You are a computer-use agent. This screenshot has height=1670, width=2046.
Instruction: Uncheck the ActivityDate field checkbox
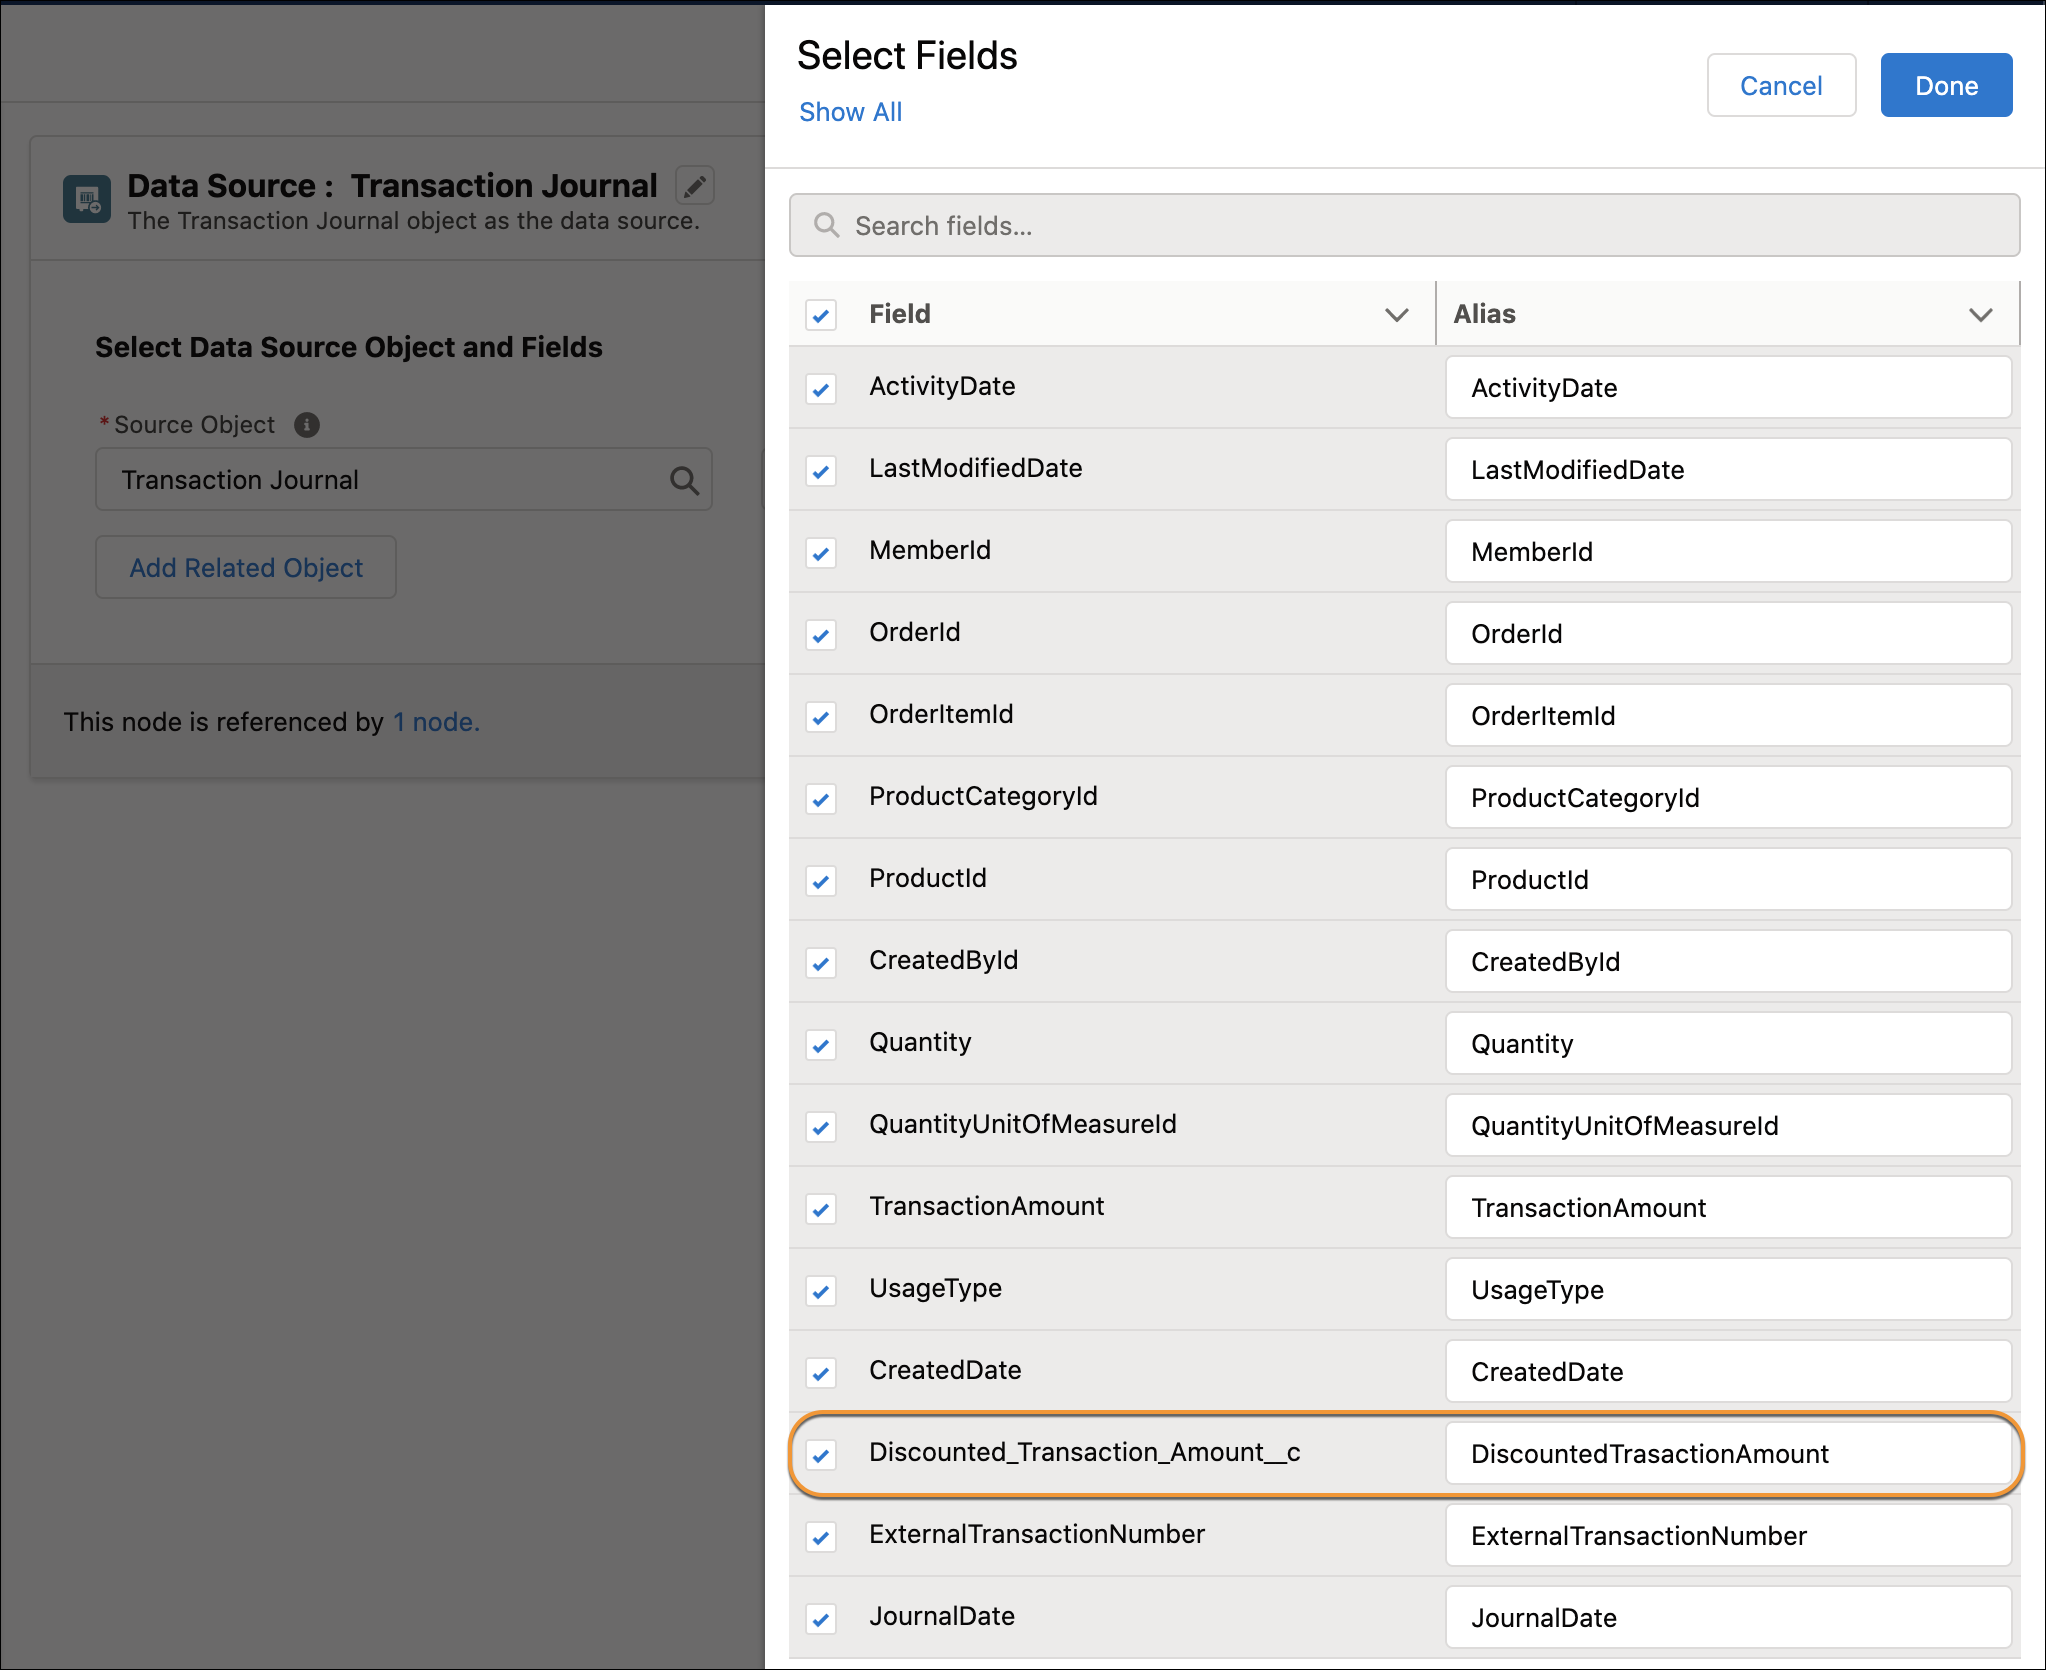[821, 389]
